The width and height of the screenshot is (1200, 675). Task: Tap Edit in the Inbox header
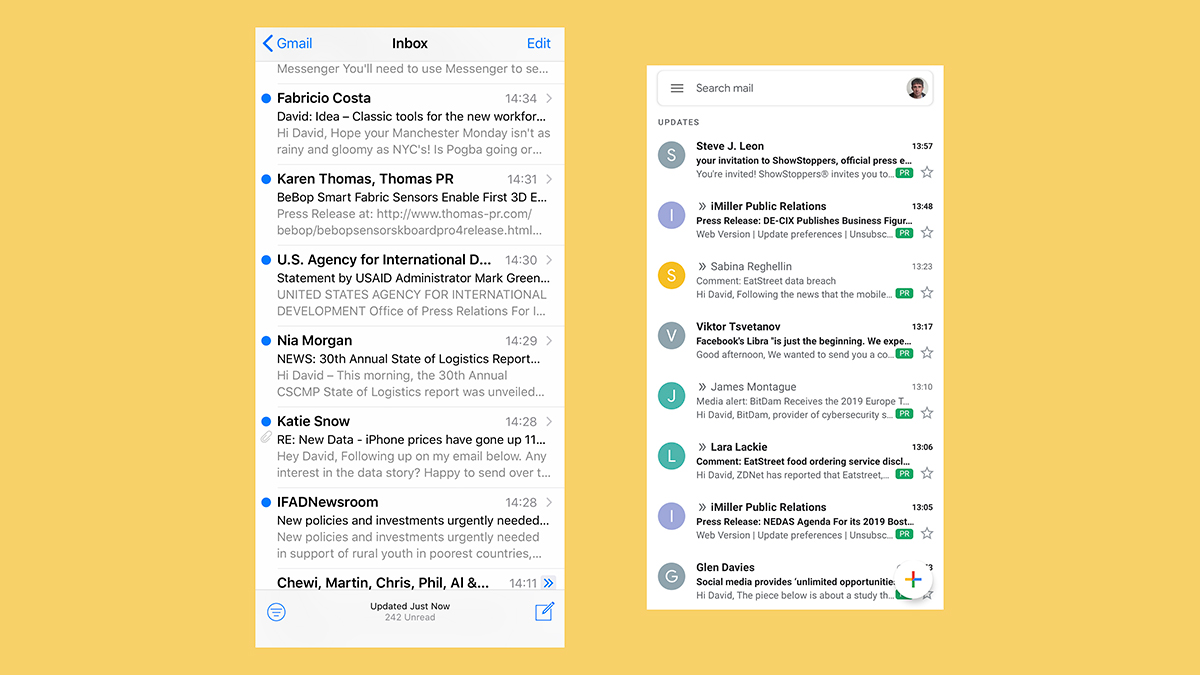[539, 43]
